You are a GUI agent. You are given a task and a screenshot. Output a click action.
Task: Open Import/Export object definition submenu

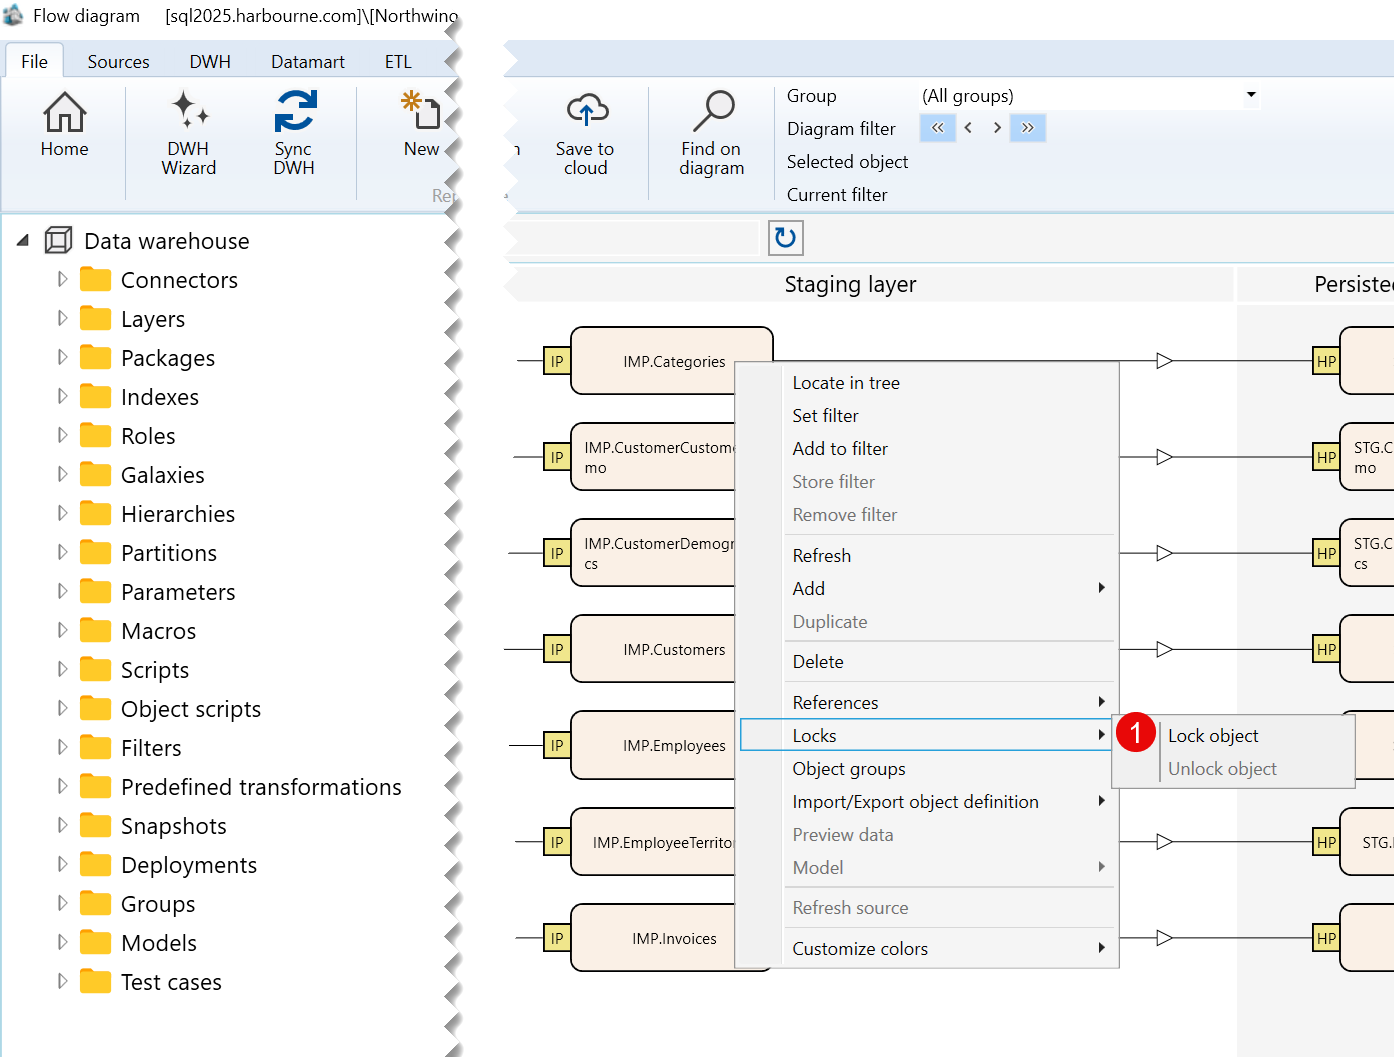pos(927,801)
